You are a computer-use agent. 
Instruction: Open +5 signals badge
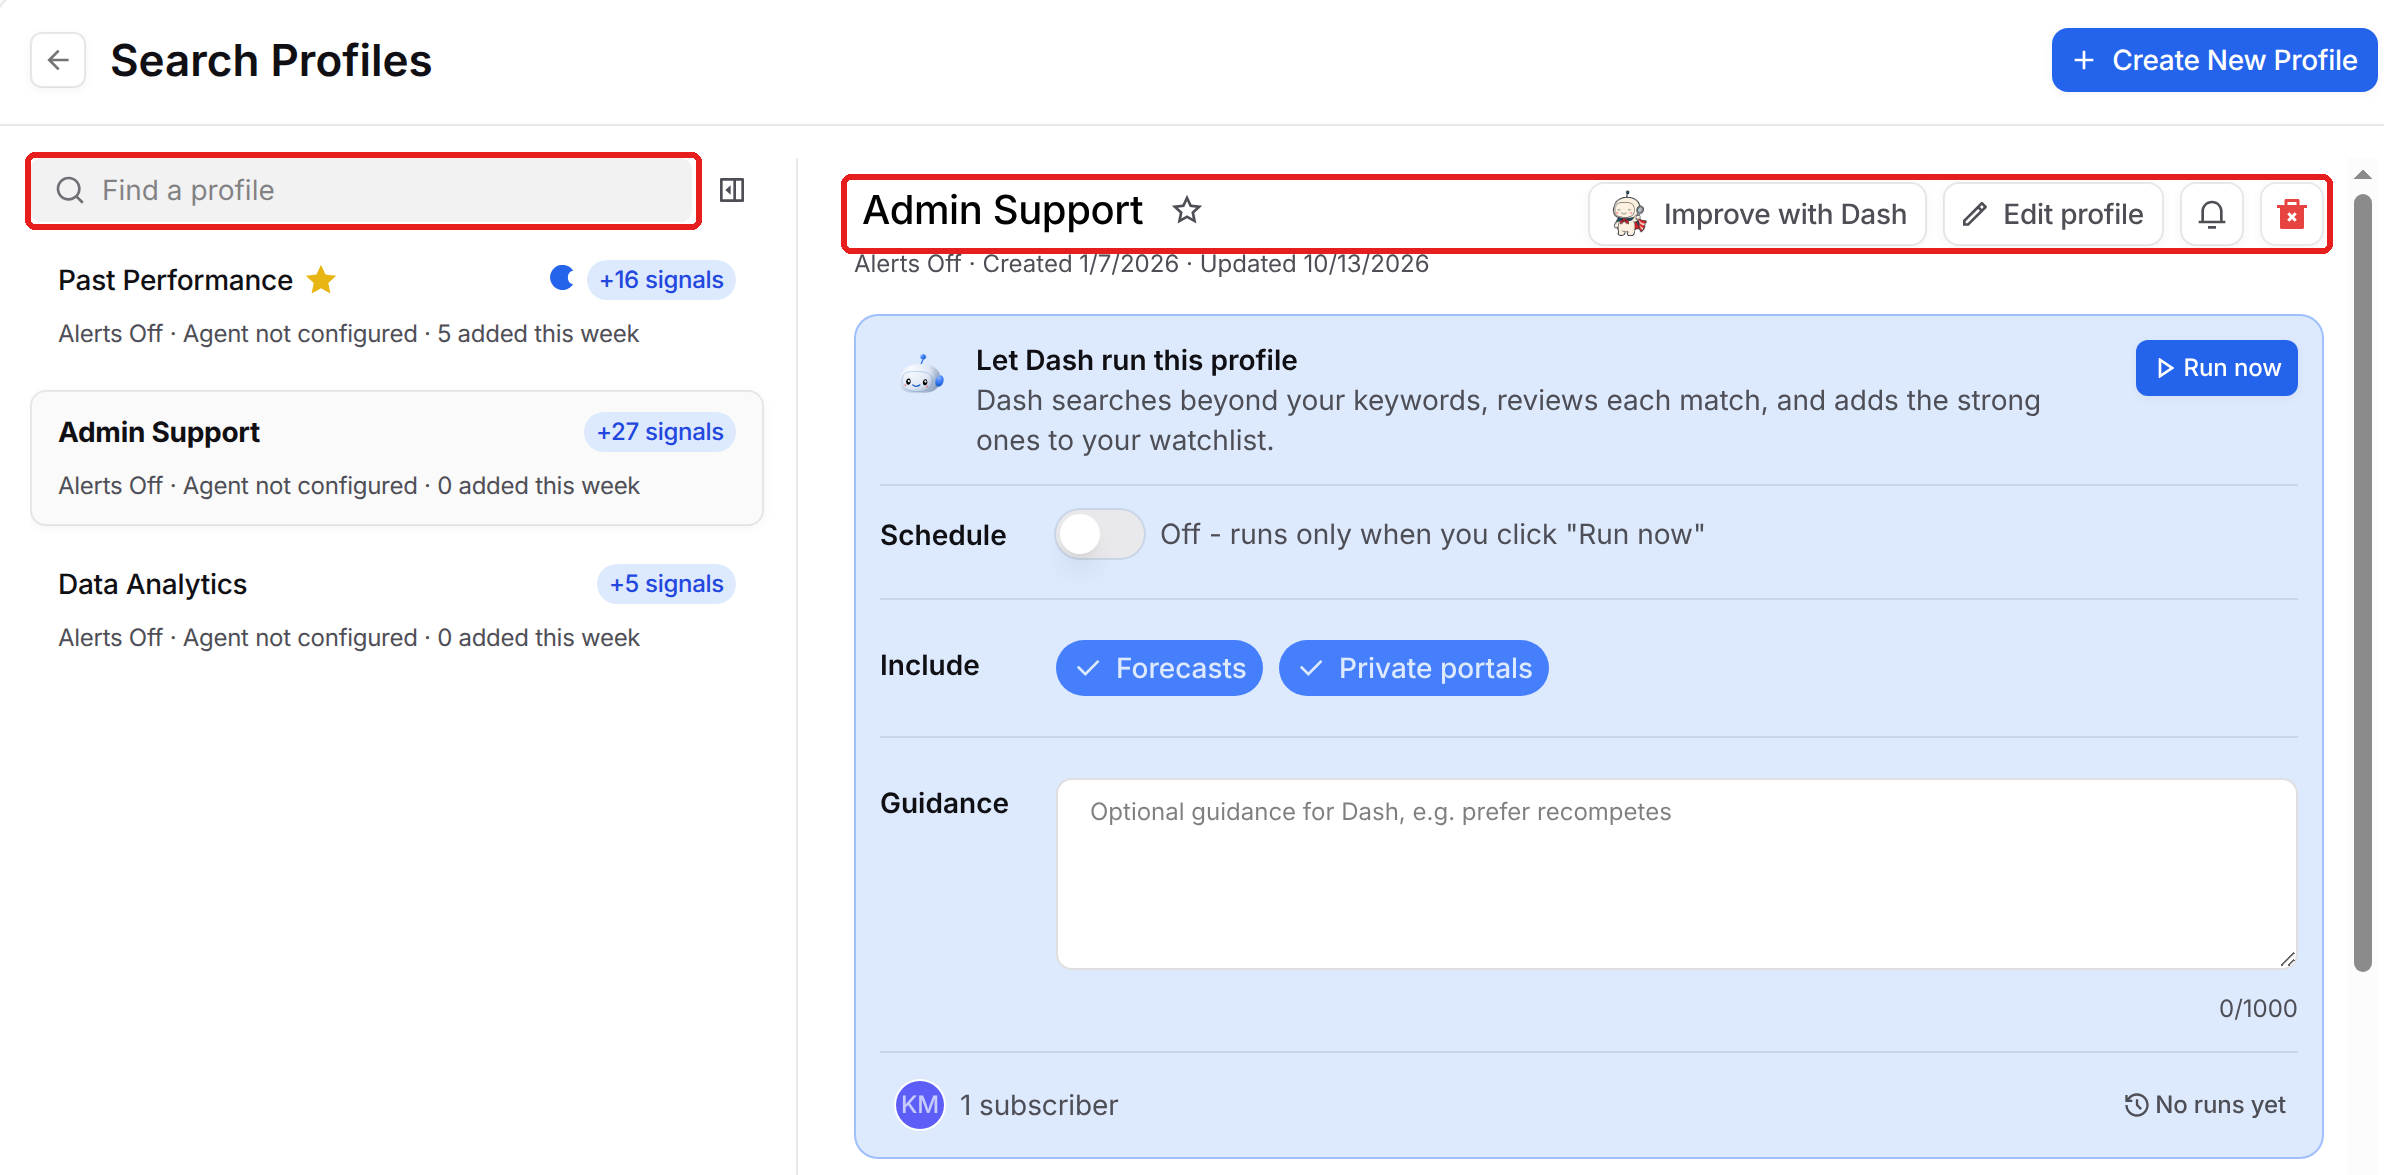point(666,584)
